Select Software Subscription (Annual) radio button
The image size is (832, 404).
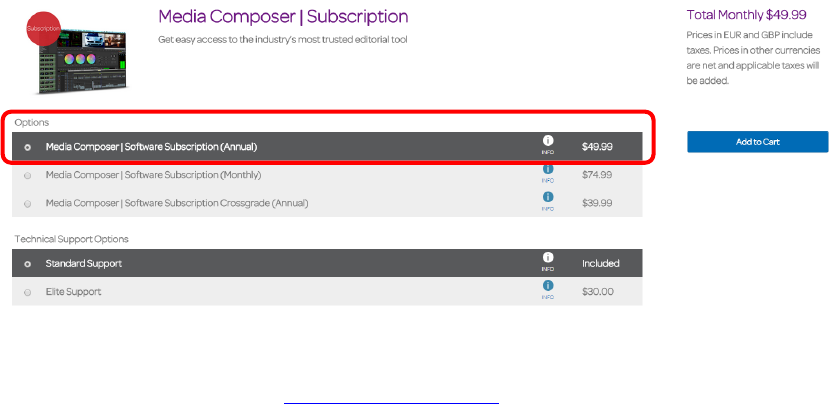27,147
